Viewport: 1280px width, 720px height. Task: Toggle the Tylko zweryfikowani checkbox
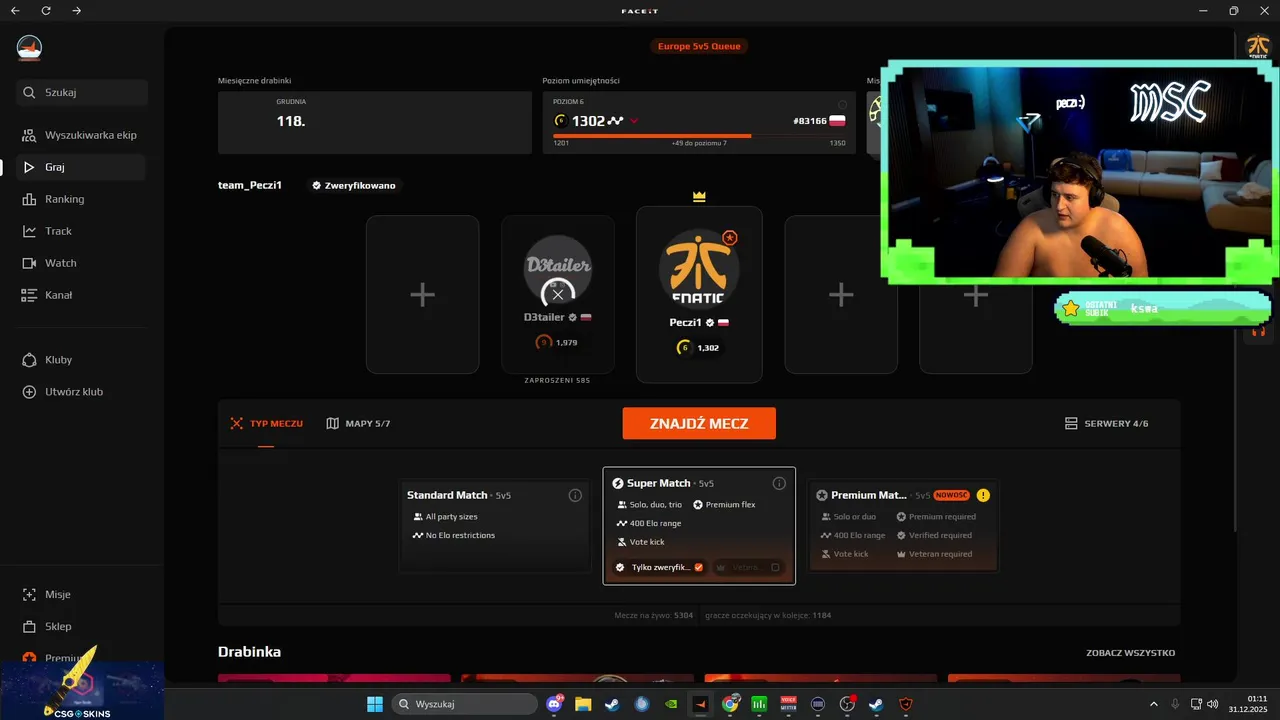point(698,567)
